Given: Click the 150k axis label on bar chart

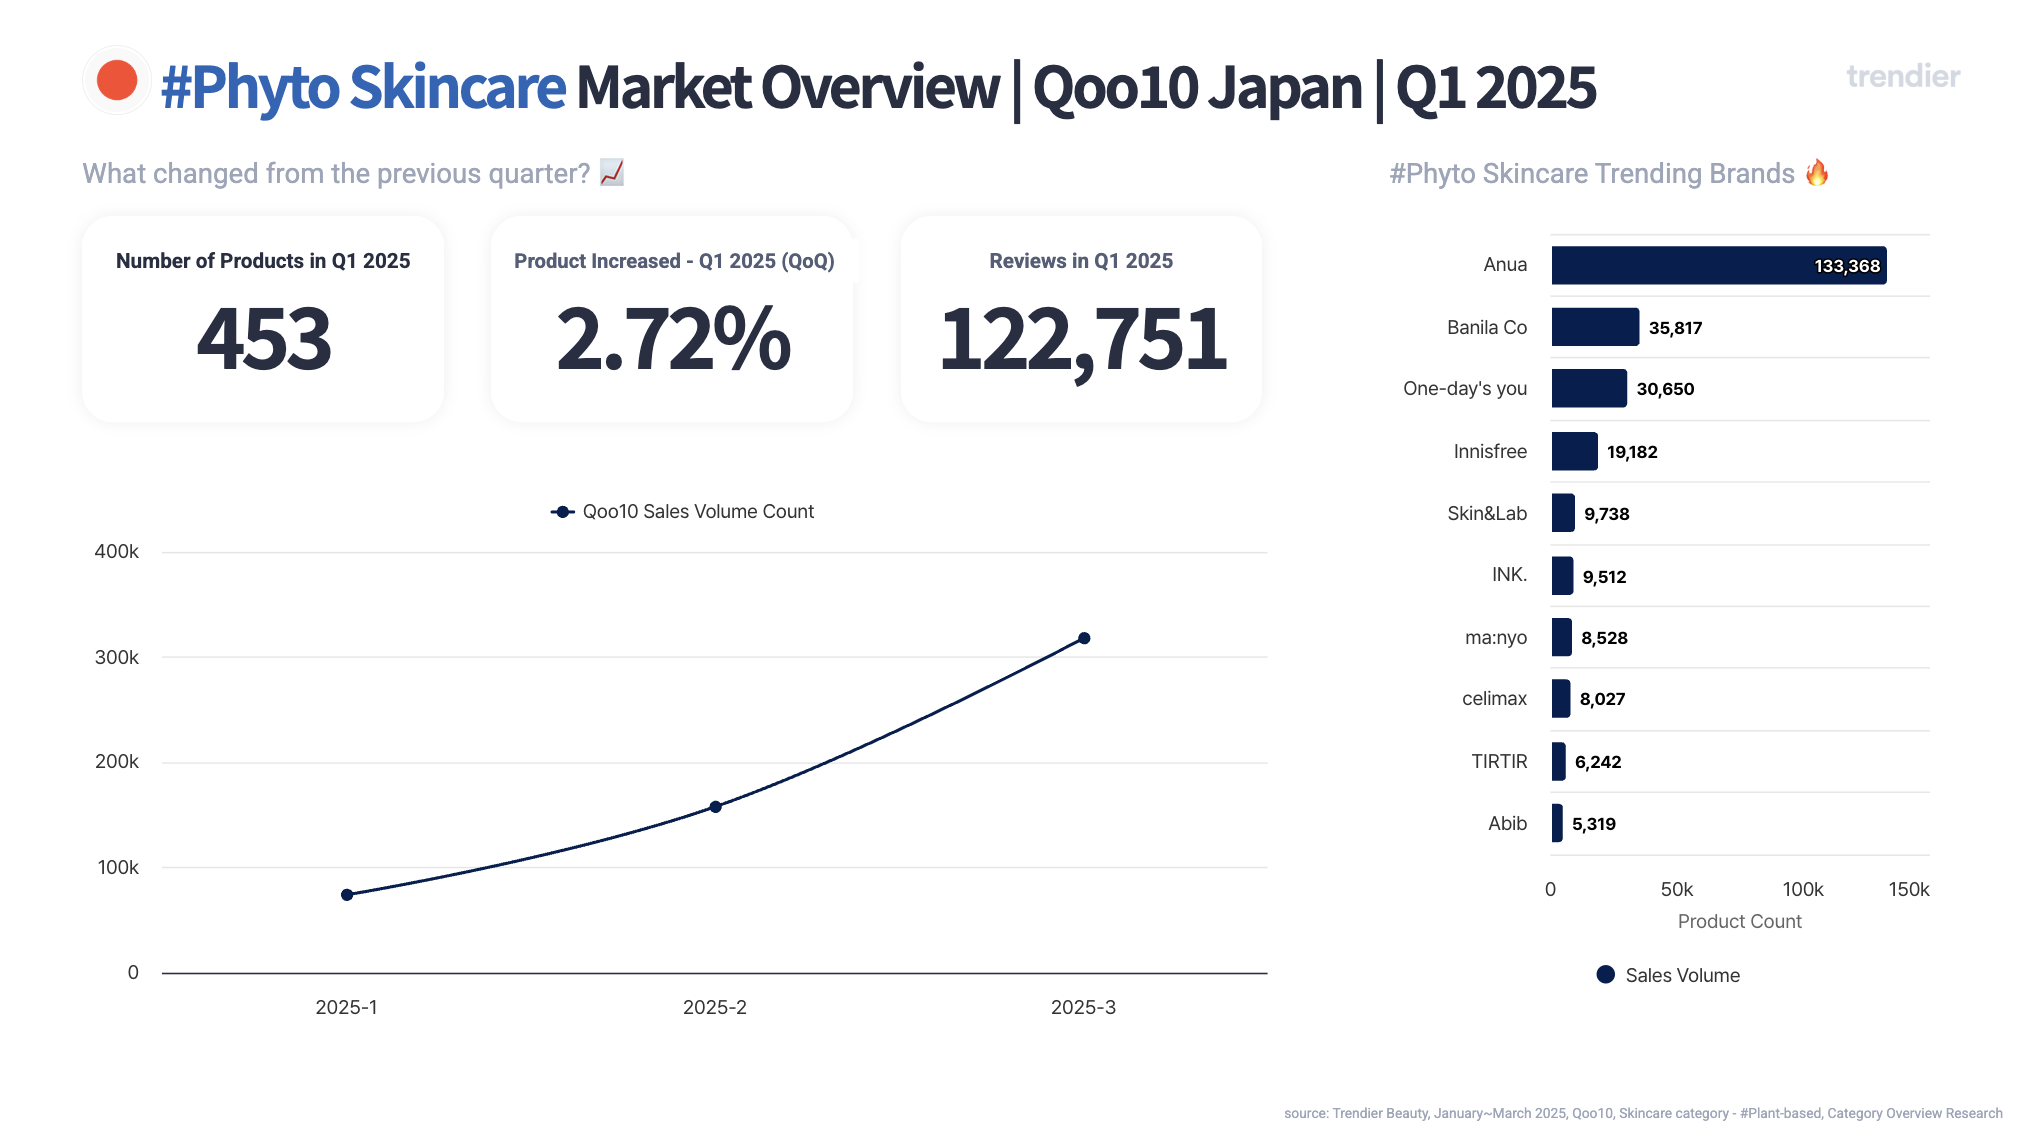Looking at the screenshot, I should point(1908,889).
